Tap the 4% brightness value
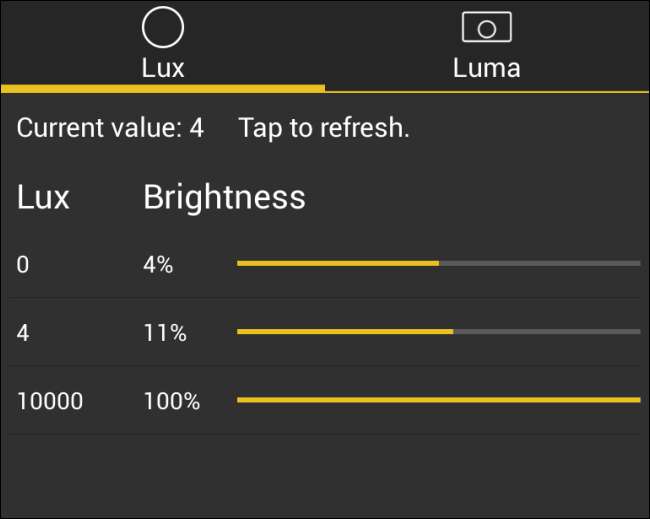Image resolution: width=650 pixels, height=519 pixels. pyautogui.click(x=158, y=265)
